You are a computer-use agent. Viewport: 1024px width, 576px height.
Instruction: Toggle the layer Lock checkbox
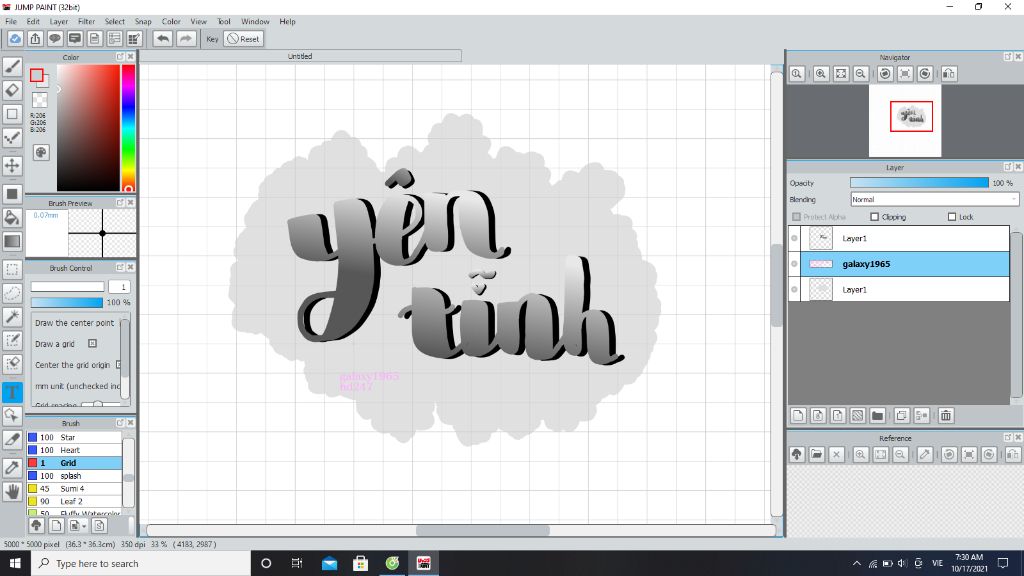[952, 217]
